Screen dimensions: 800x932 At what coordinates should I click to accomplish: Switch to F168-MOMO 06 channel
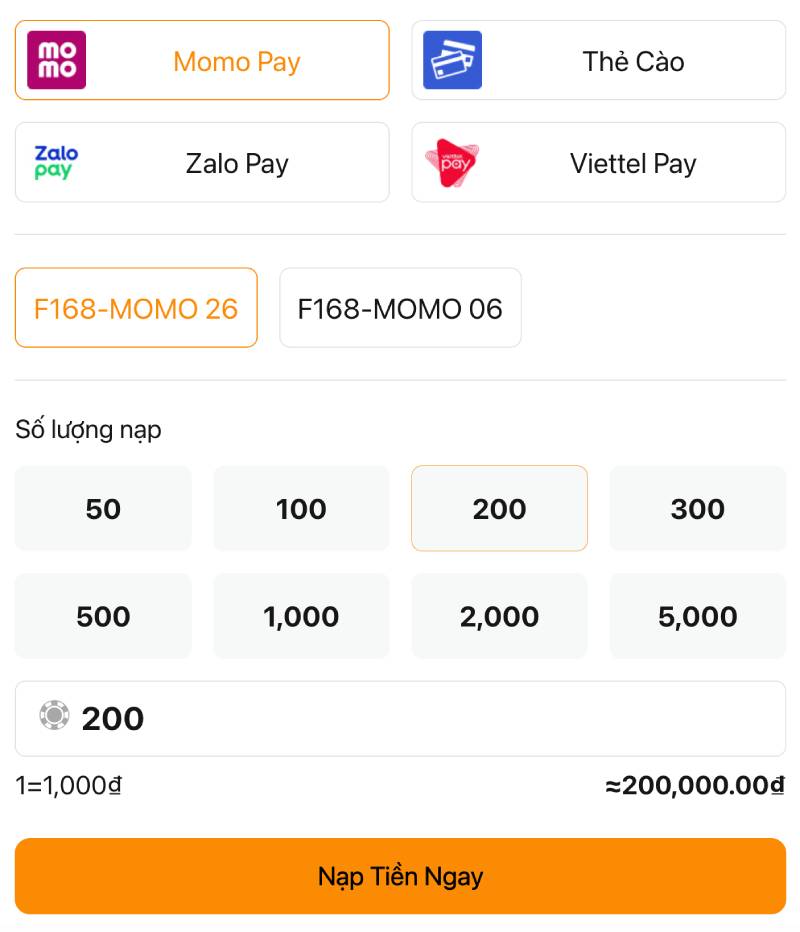[x=400, y=308]
